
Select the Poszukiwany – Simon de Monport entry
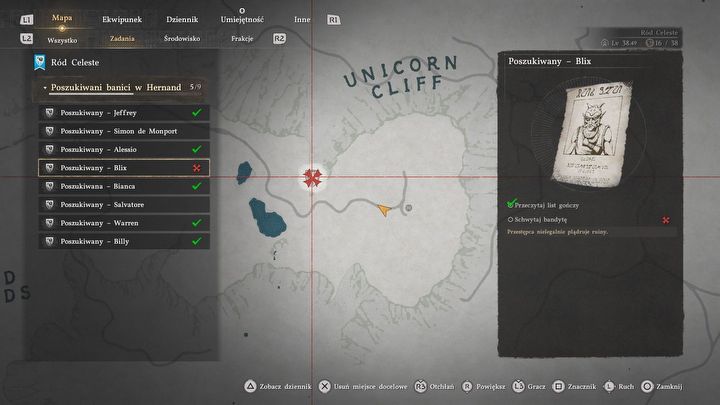click(x=124, y=131)
